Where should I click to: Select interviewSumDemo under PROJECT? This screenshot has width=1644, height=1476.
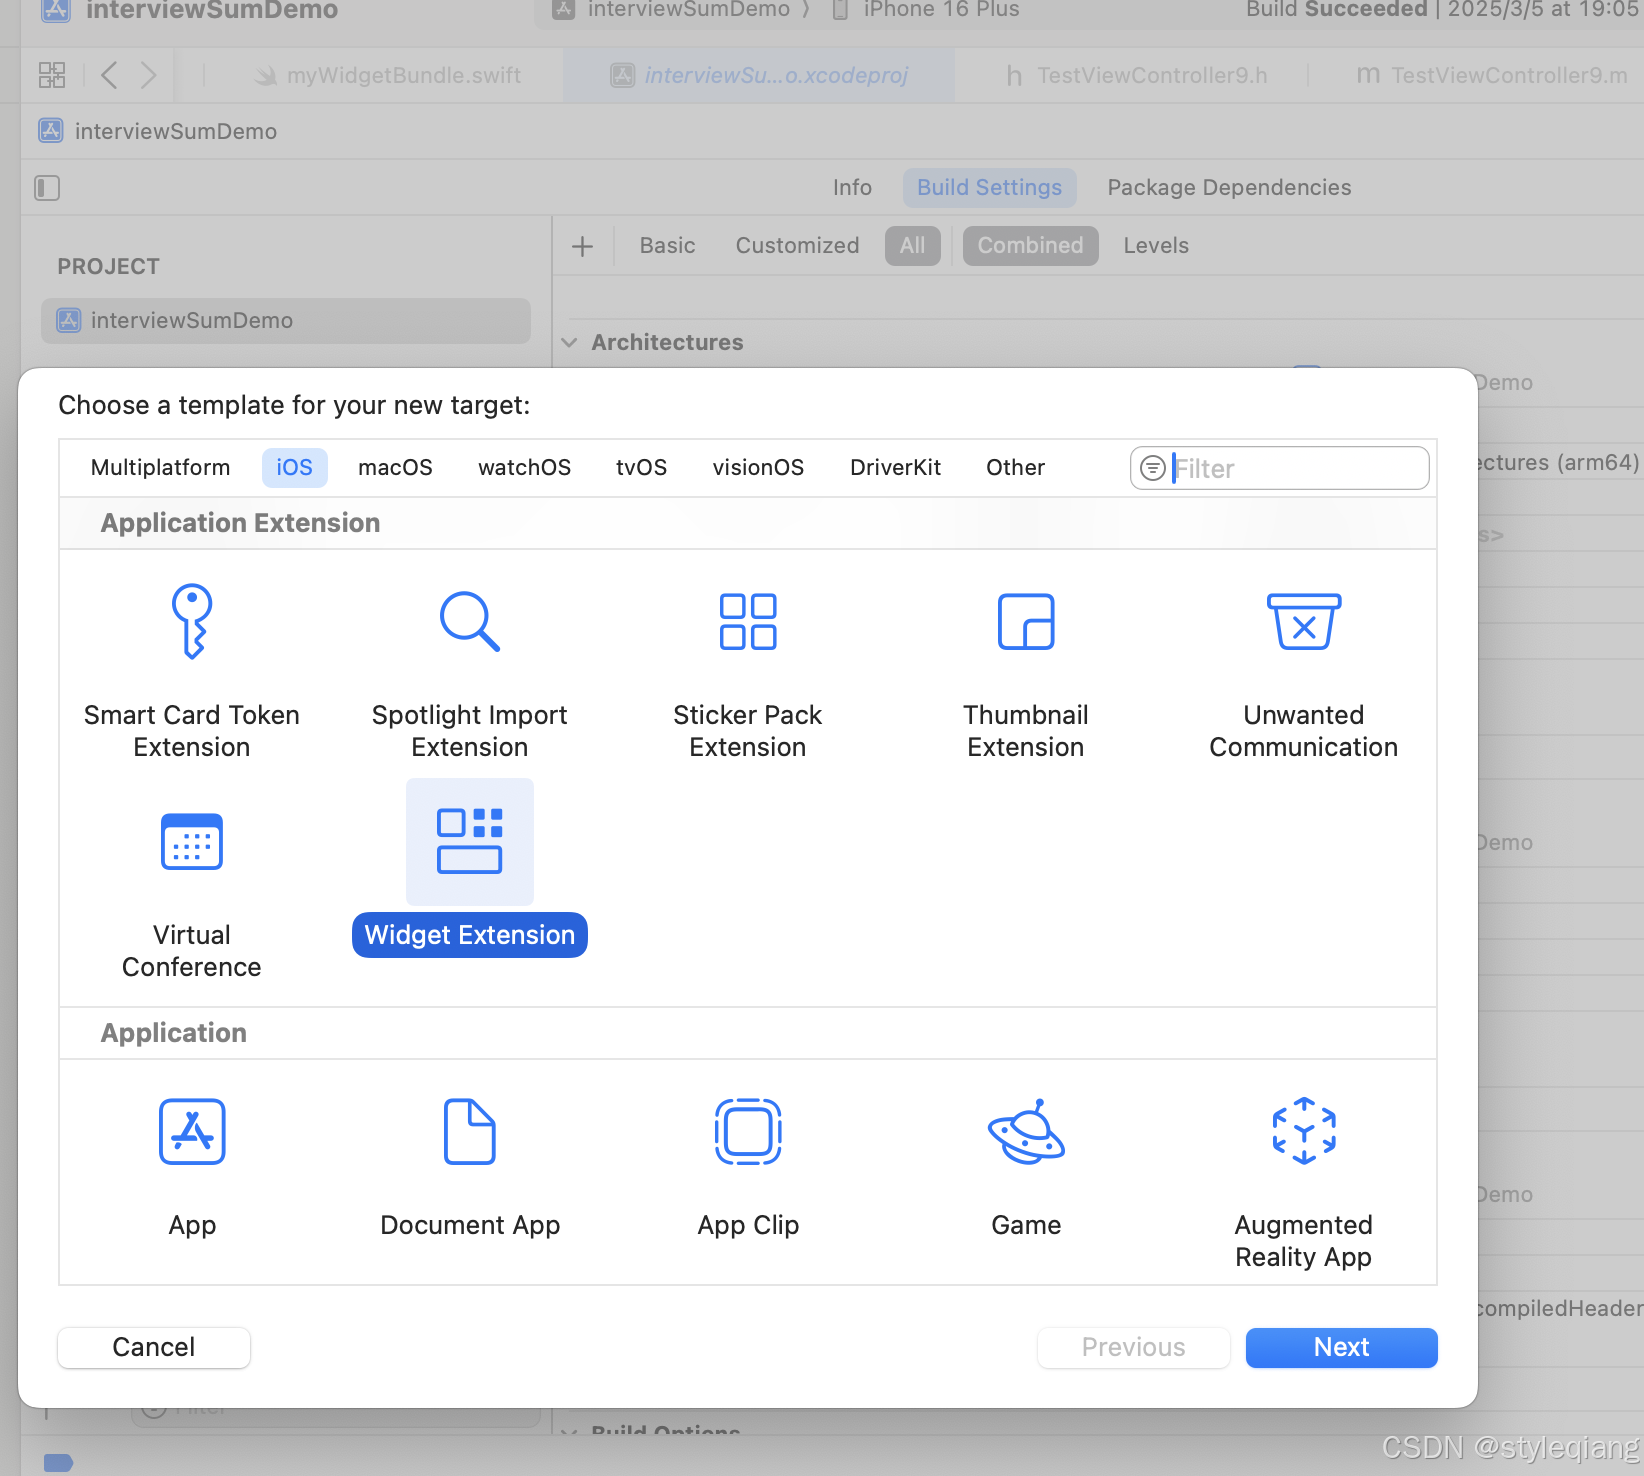286,321
